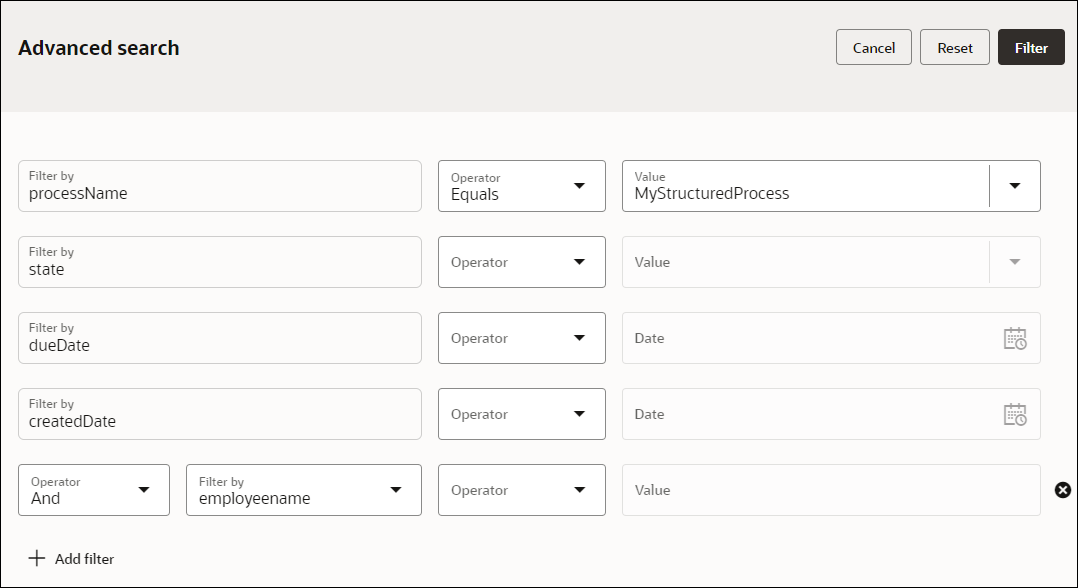Cancel the advanced search
Screen dimensions: 1078x588
tap(873, 48)
